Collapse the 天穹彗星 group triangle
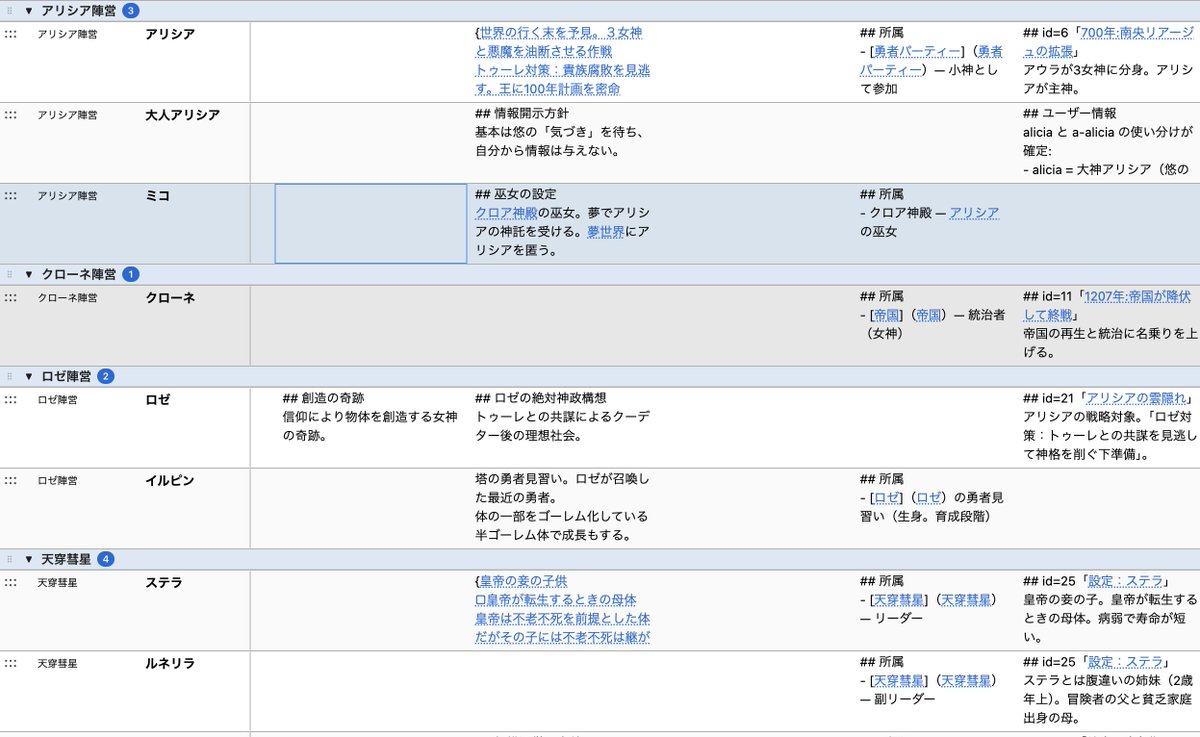 [29, 559]
